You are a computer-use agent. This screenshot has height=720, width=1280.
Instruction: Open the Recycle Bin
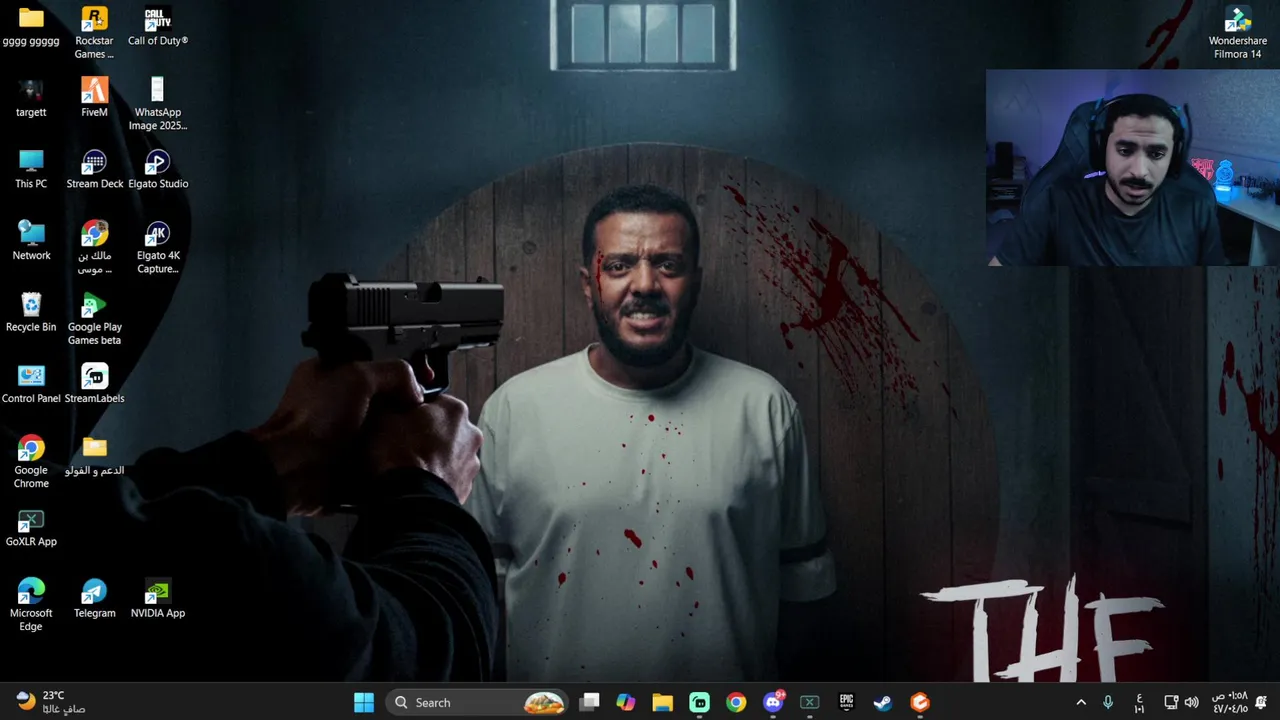[31, 313]
